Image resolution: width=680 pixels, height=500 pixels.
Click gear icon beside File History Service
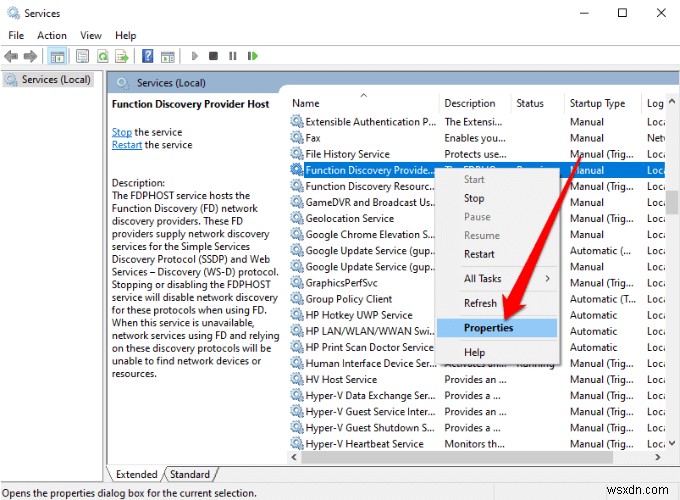coord(297,154)
